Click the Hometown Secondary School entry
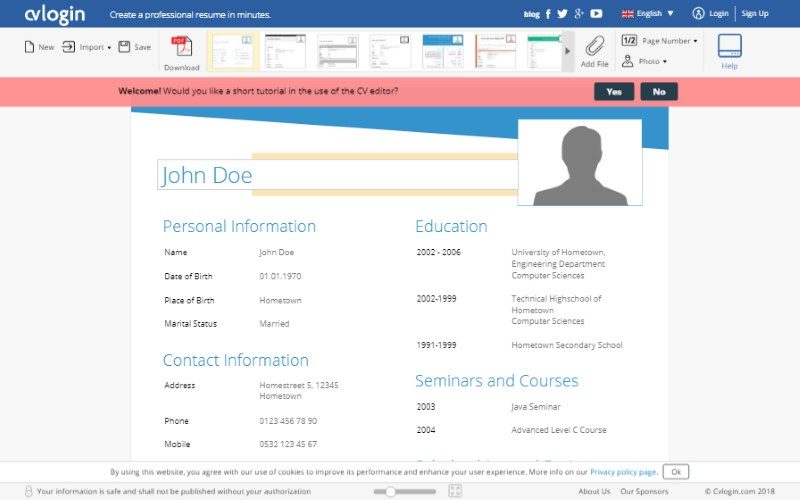 coord(567,345)
